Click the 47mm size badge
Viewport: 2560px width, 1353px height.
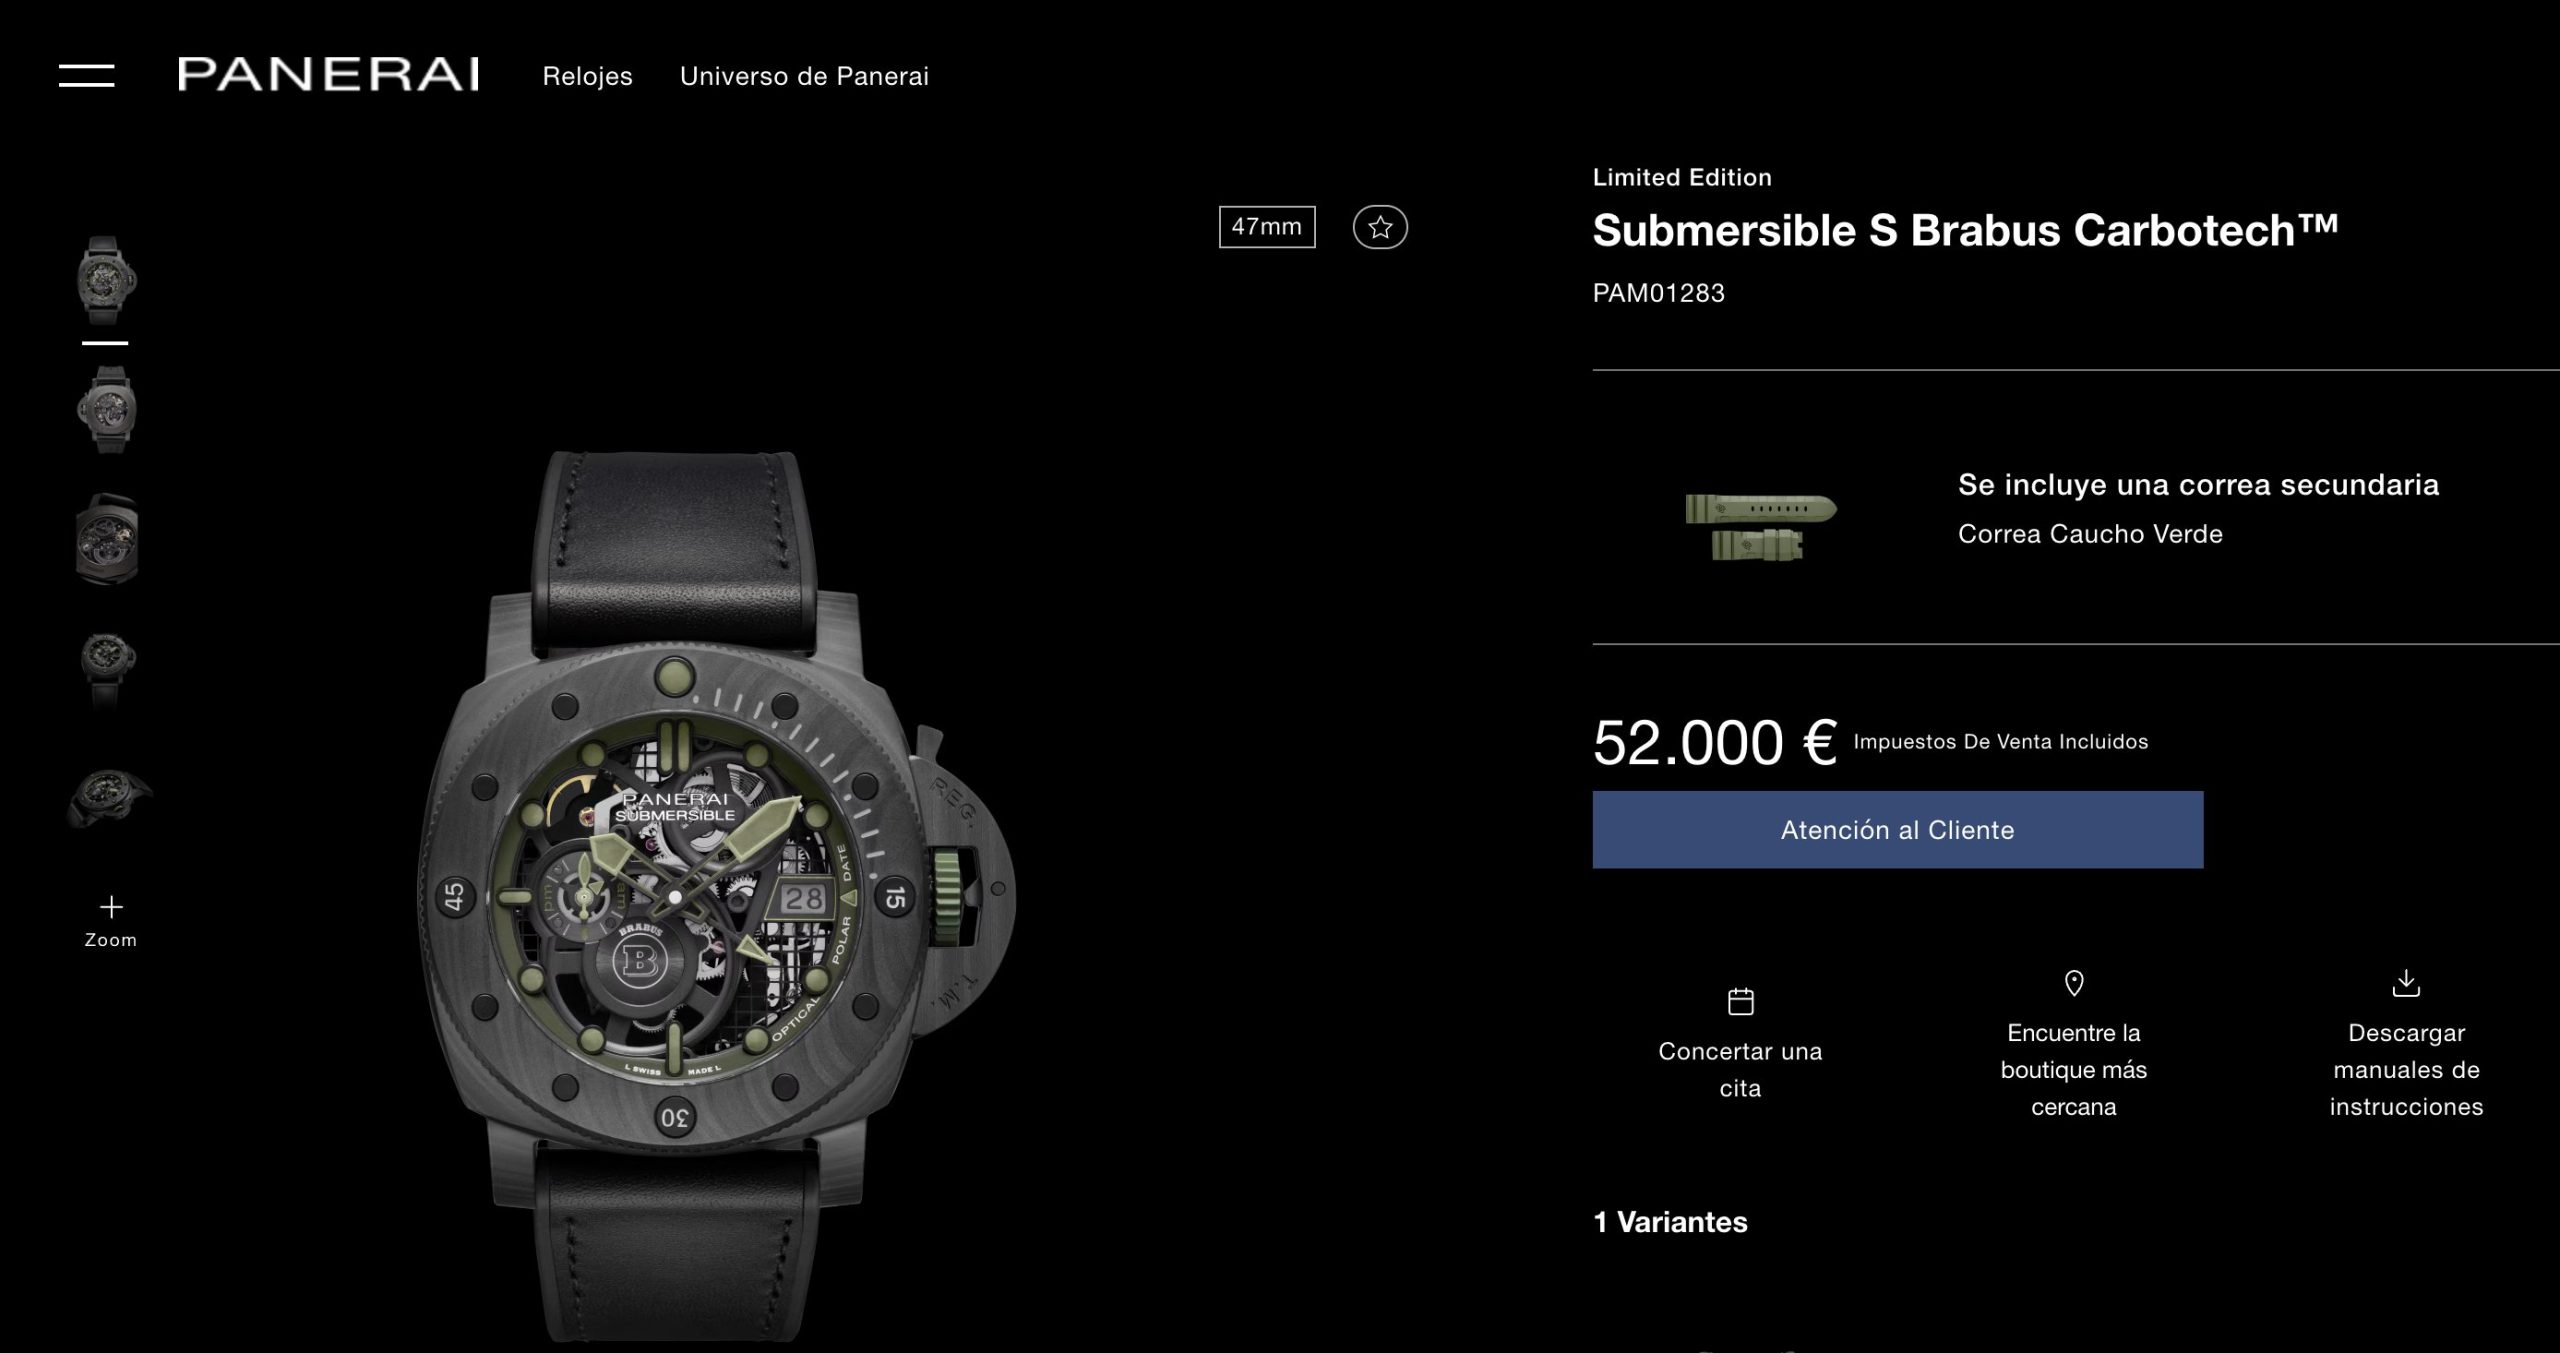click(x=1267, y=227)
